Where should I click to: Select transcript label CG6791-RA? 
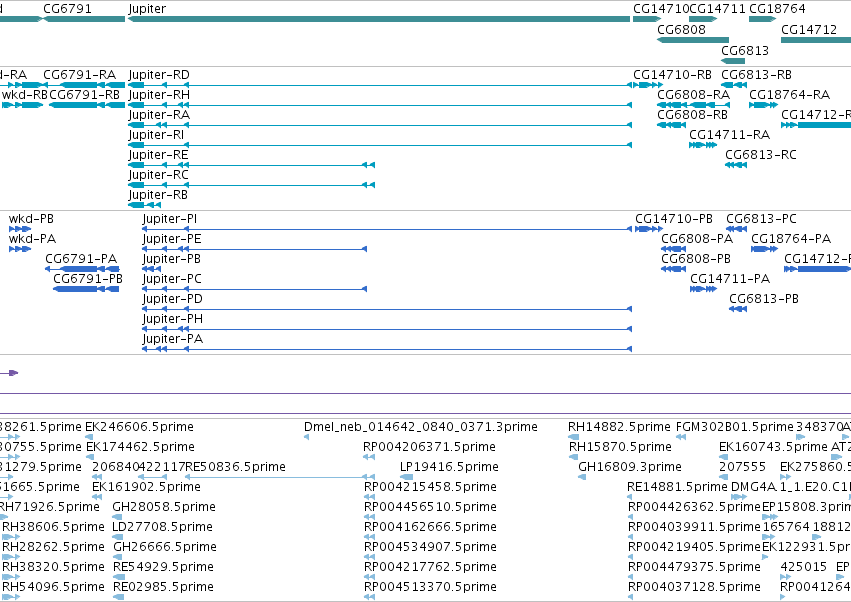79,74
